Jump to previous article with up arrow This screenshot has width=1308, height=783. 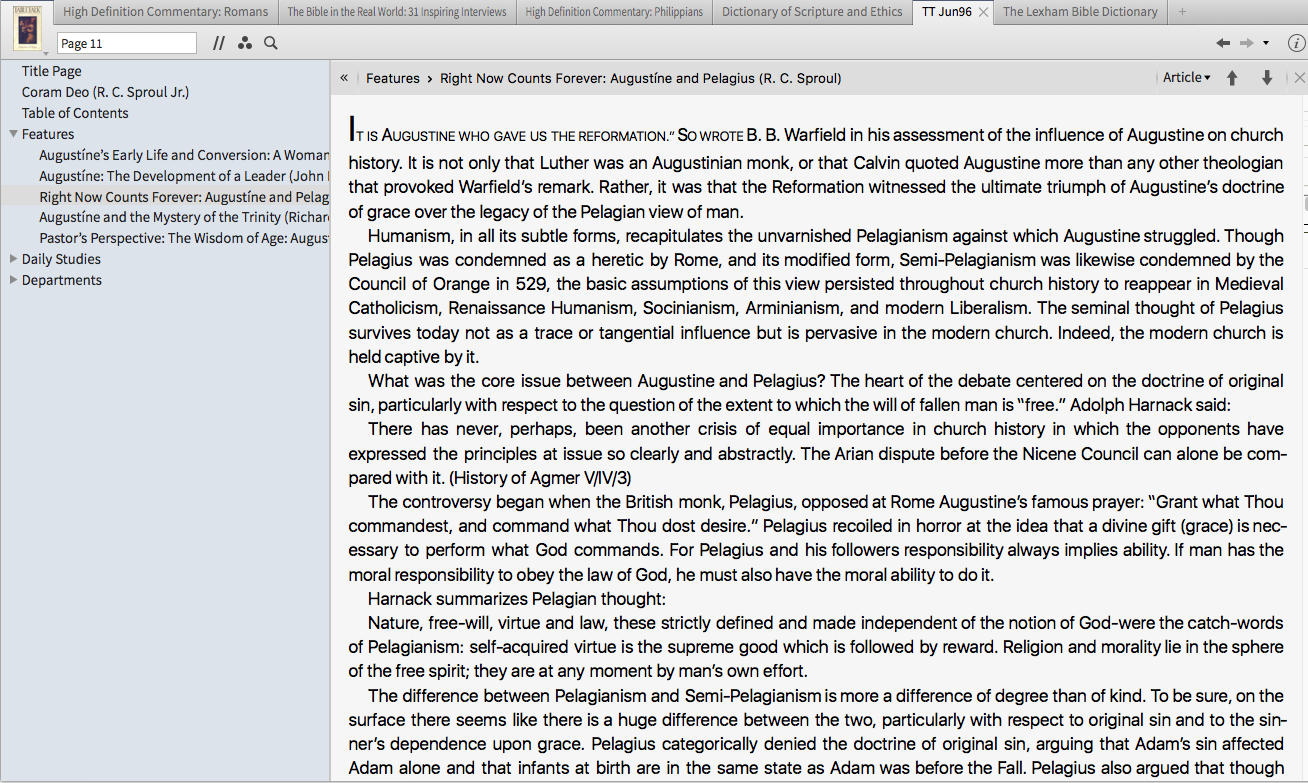click(1232, 78)
